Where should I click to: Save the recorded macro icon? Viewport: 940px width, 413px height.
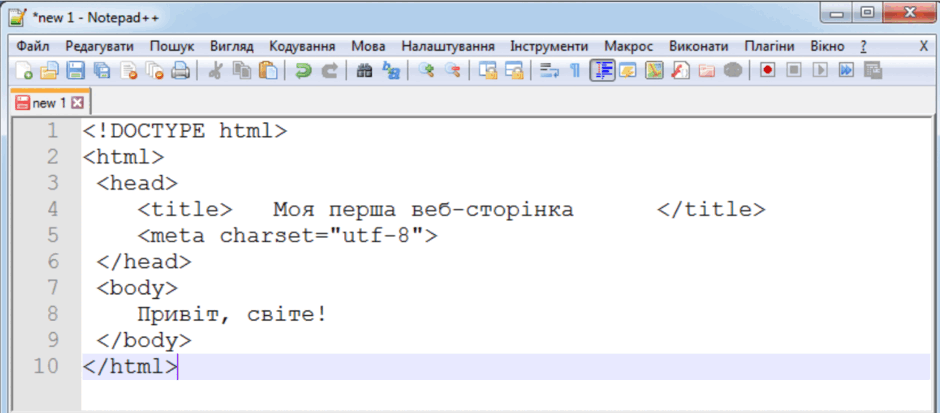click(873, 71)
